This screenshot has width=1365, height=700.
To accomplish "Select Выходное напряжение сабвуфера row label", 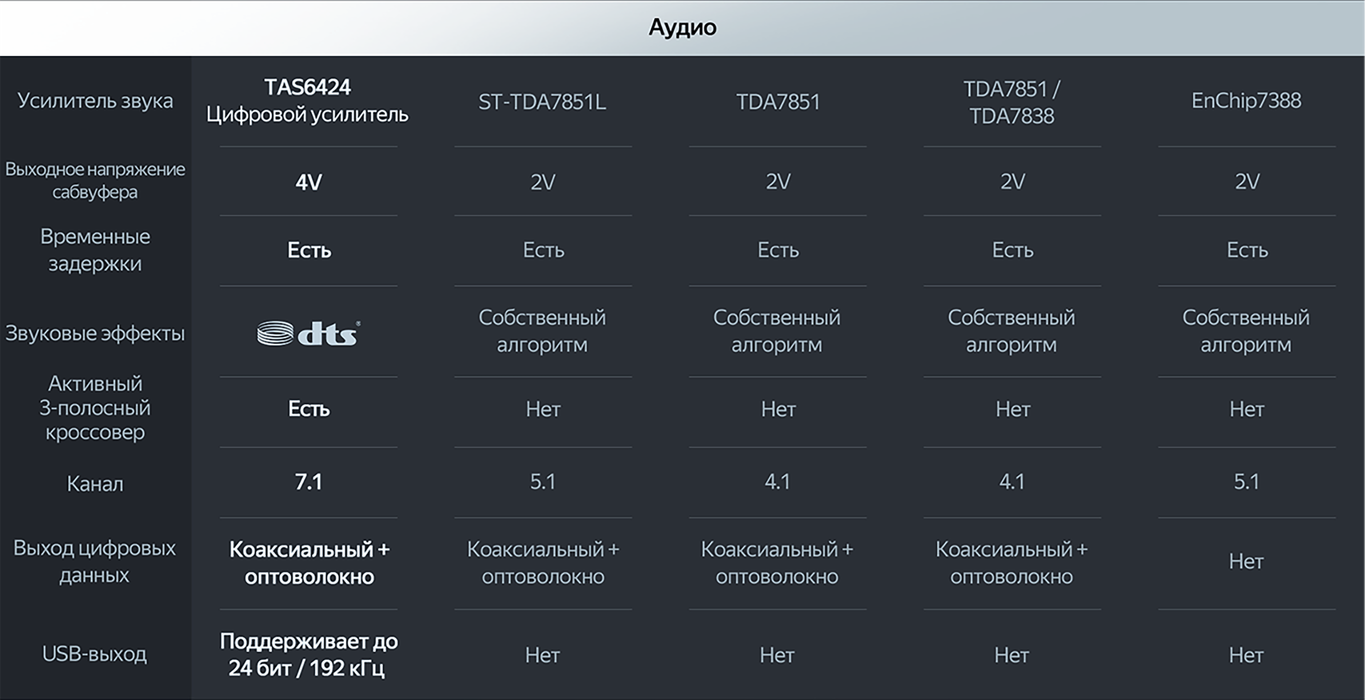I will point(95,181).
